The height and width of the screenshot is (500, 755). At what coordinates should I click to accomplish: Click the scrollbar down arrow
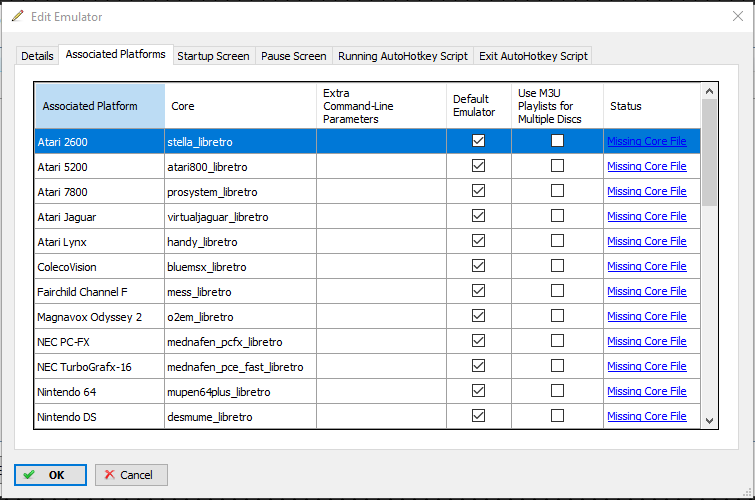click(x=709, y=421)
